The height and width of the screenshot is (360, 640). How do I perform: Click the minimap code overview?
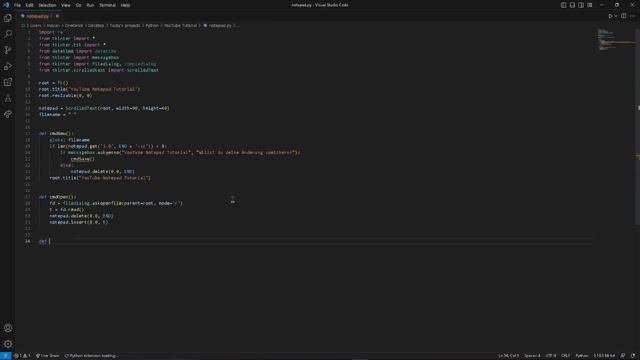click(615, 40)
